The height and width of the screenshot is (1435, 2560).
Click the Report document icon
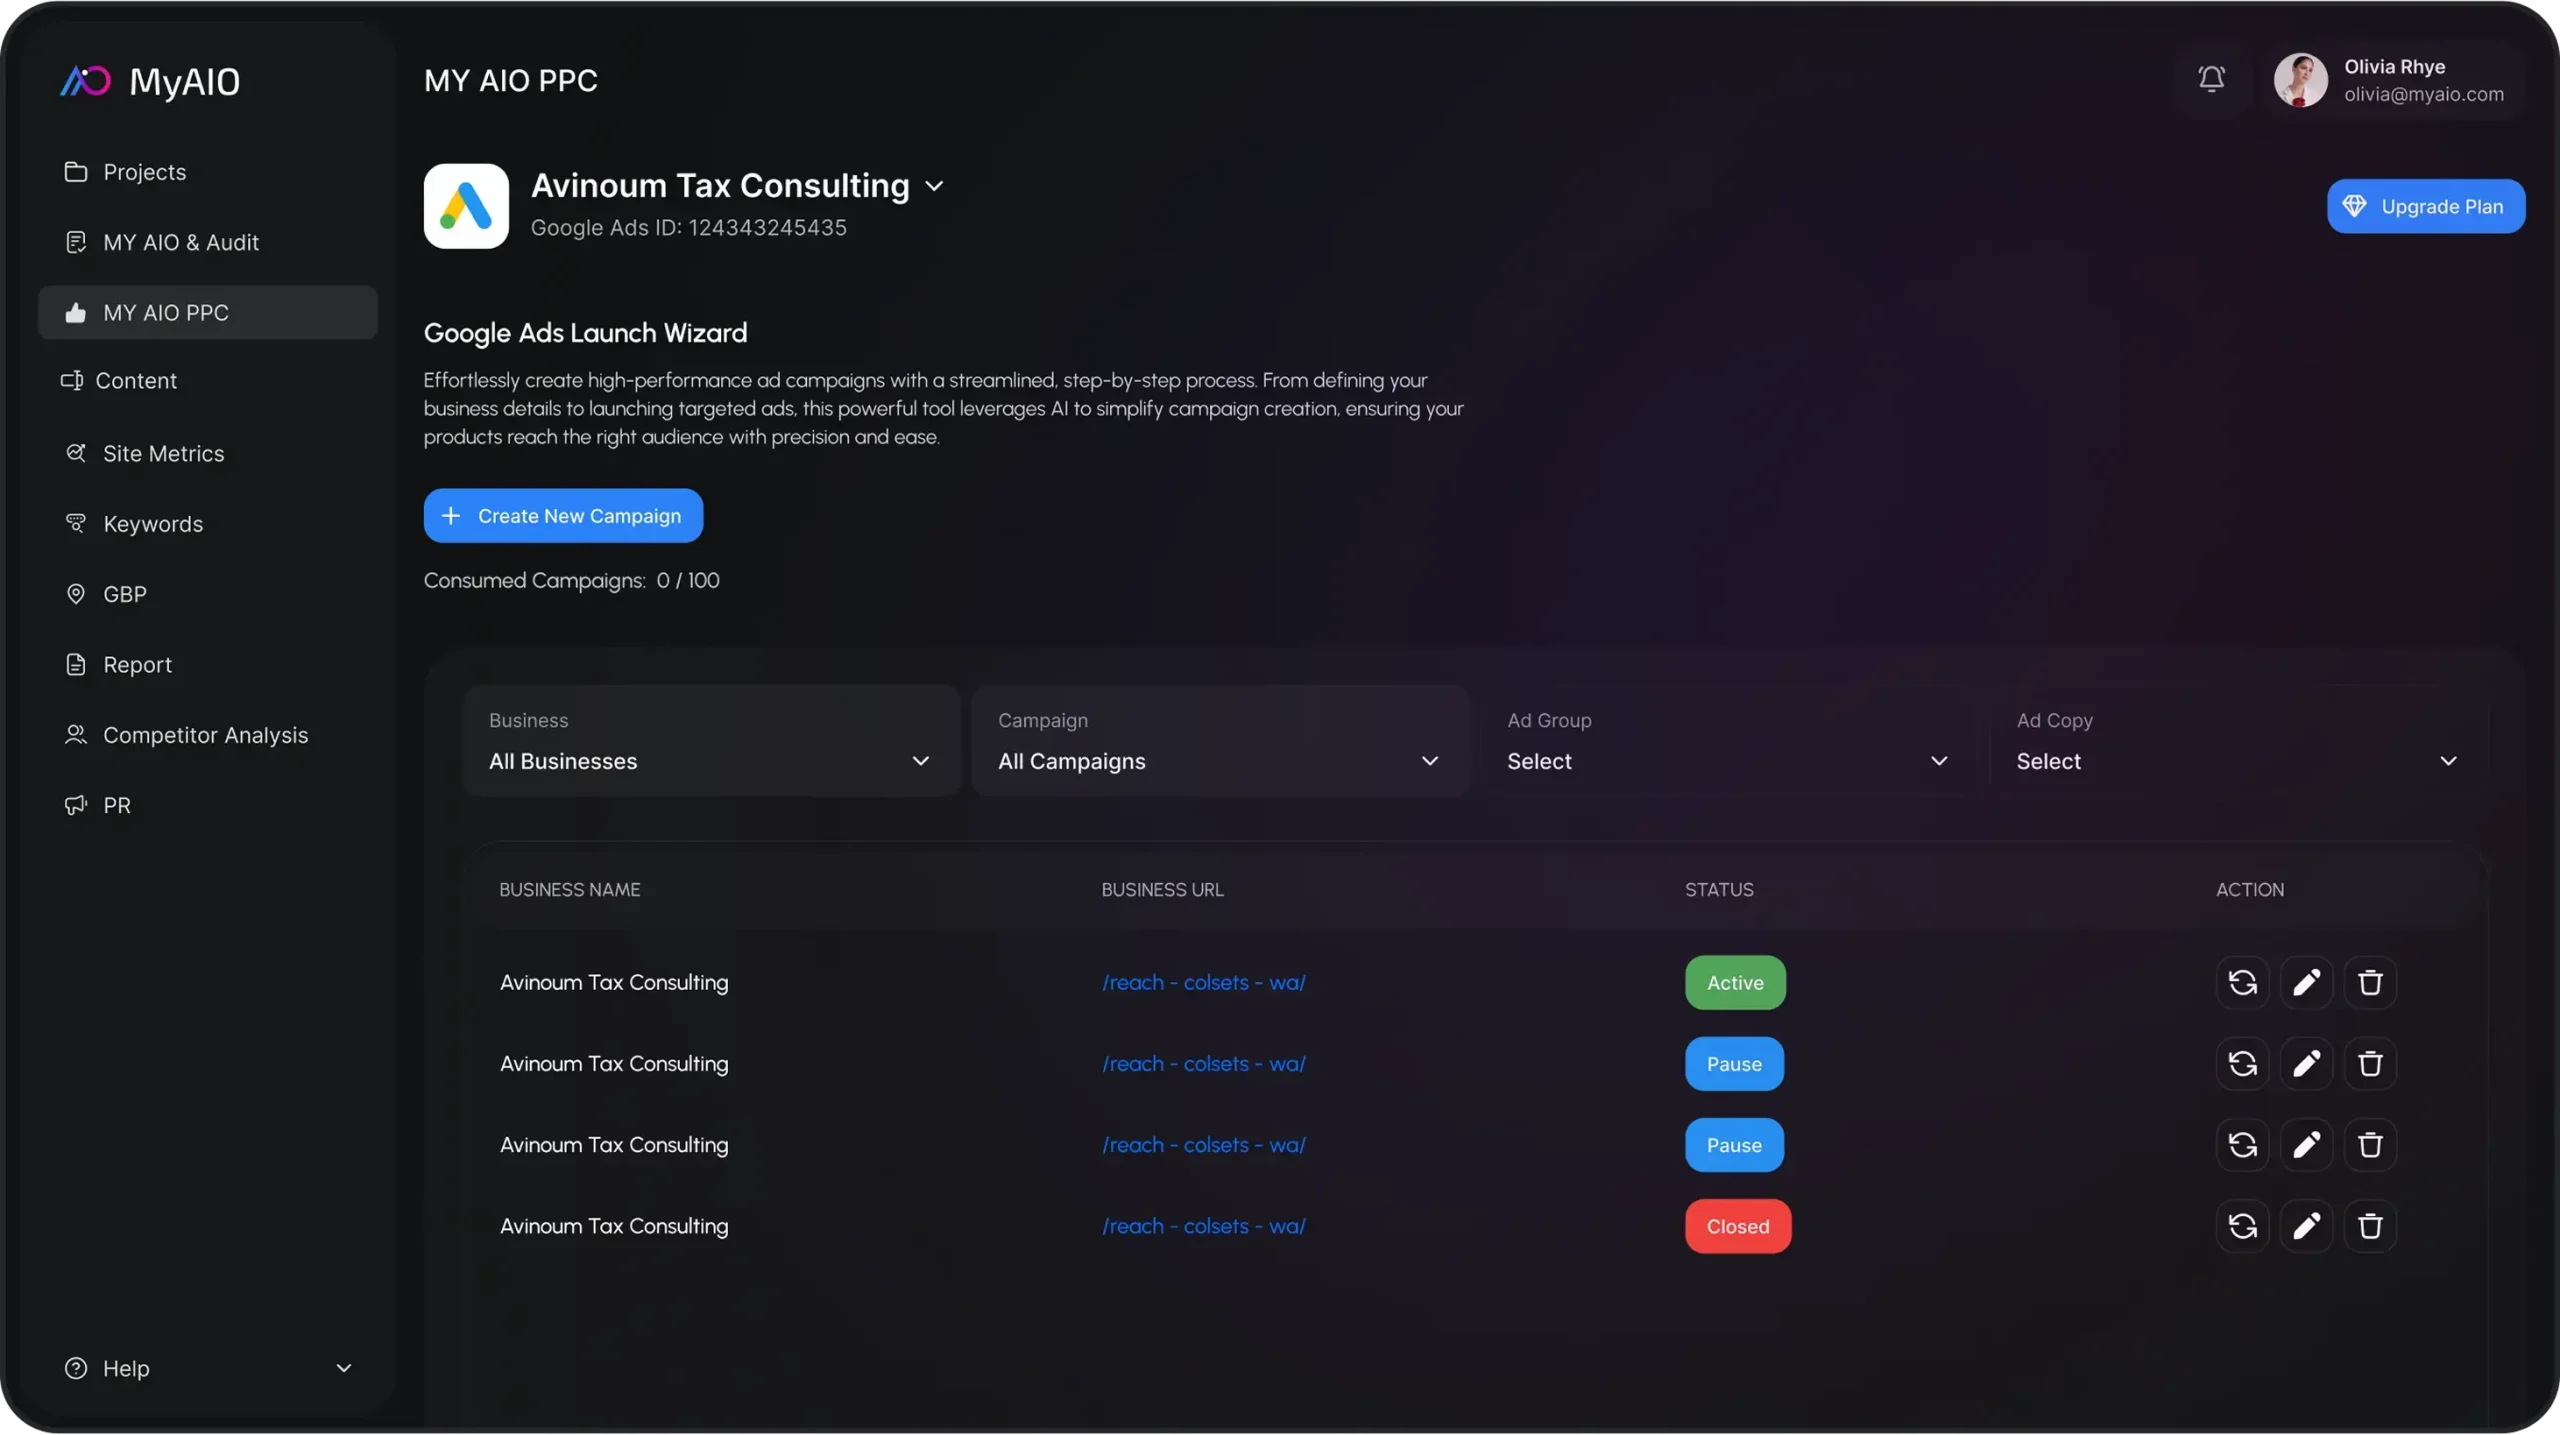pos(76,664)
